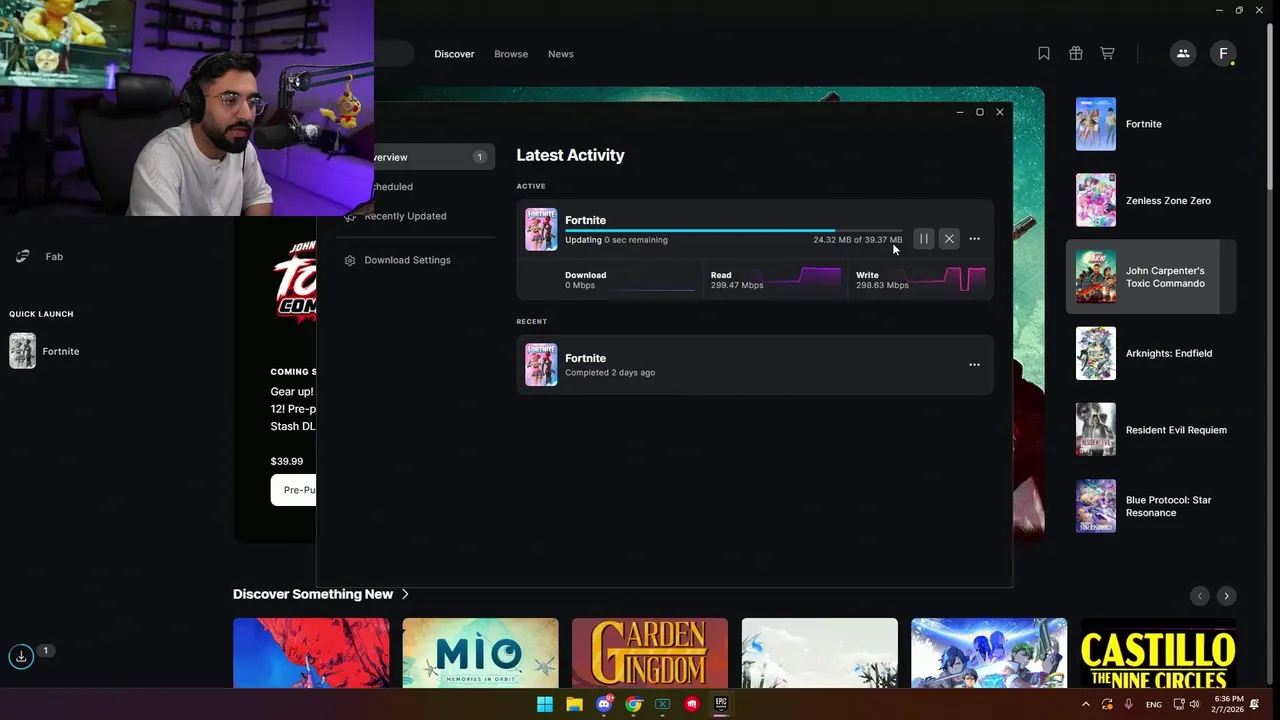Click the 24.32 MB of 39.37 MB text

[857, 240]
